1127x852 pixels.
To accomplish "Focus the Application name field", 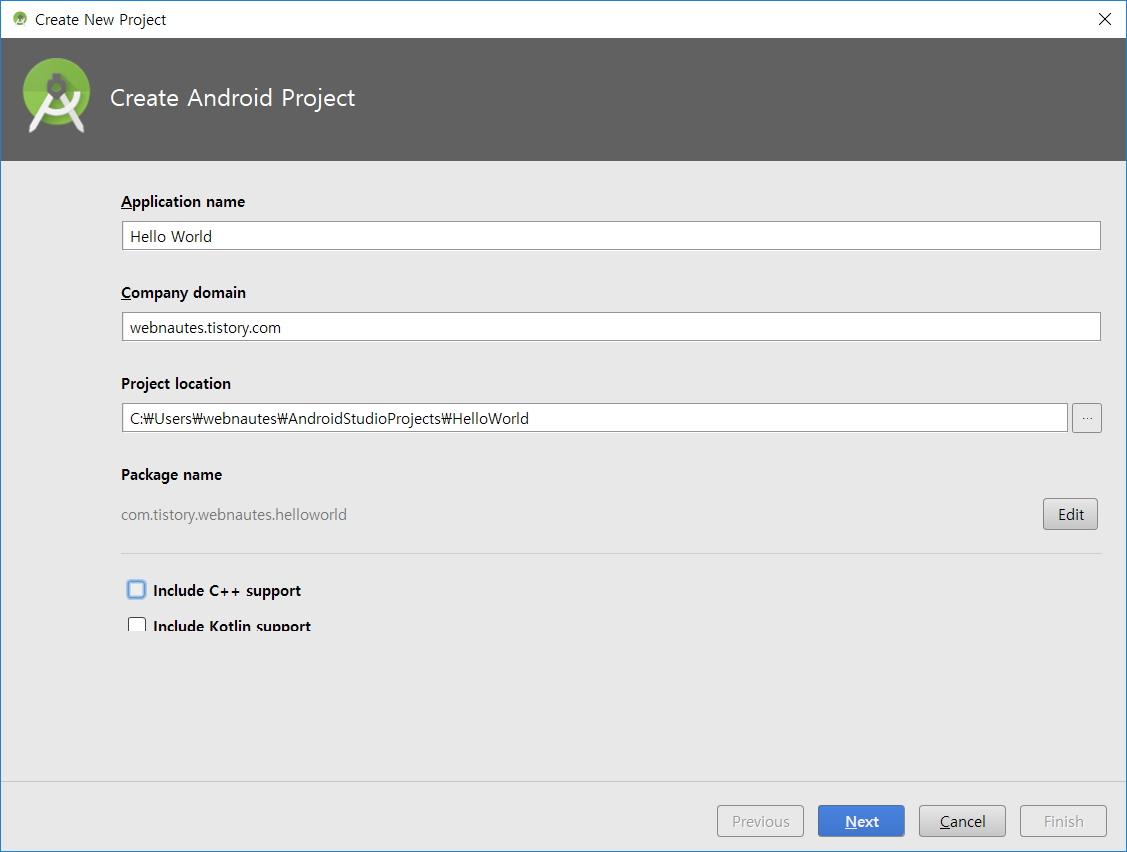I will click(611, 236).
